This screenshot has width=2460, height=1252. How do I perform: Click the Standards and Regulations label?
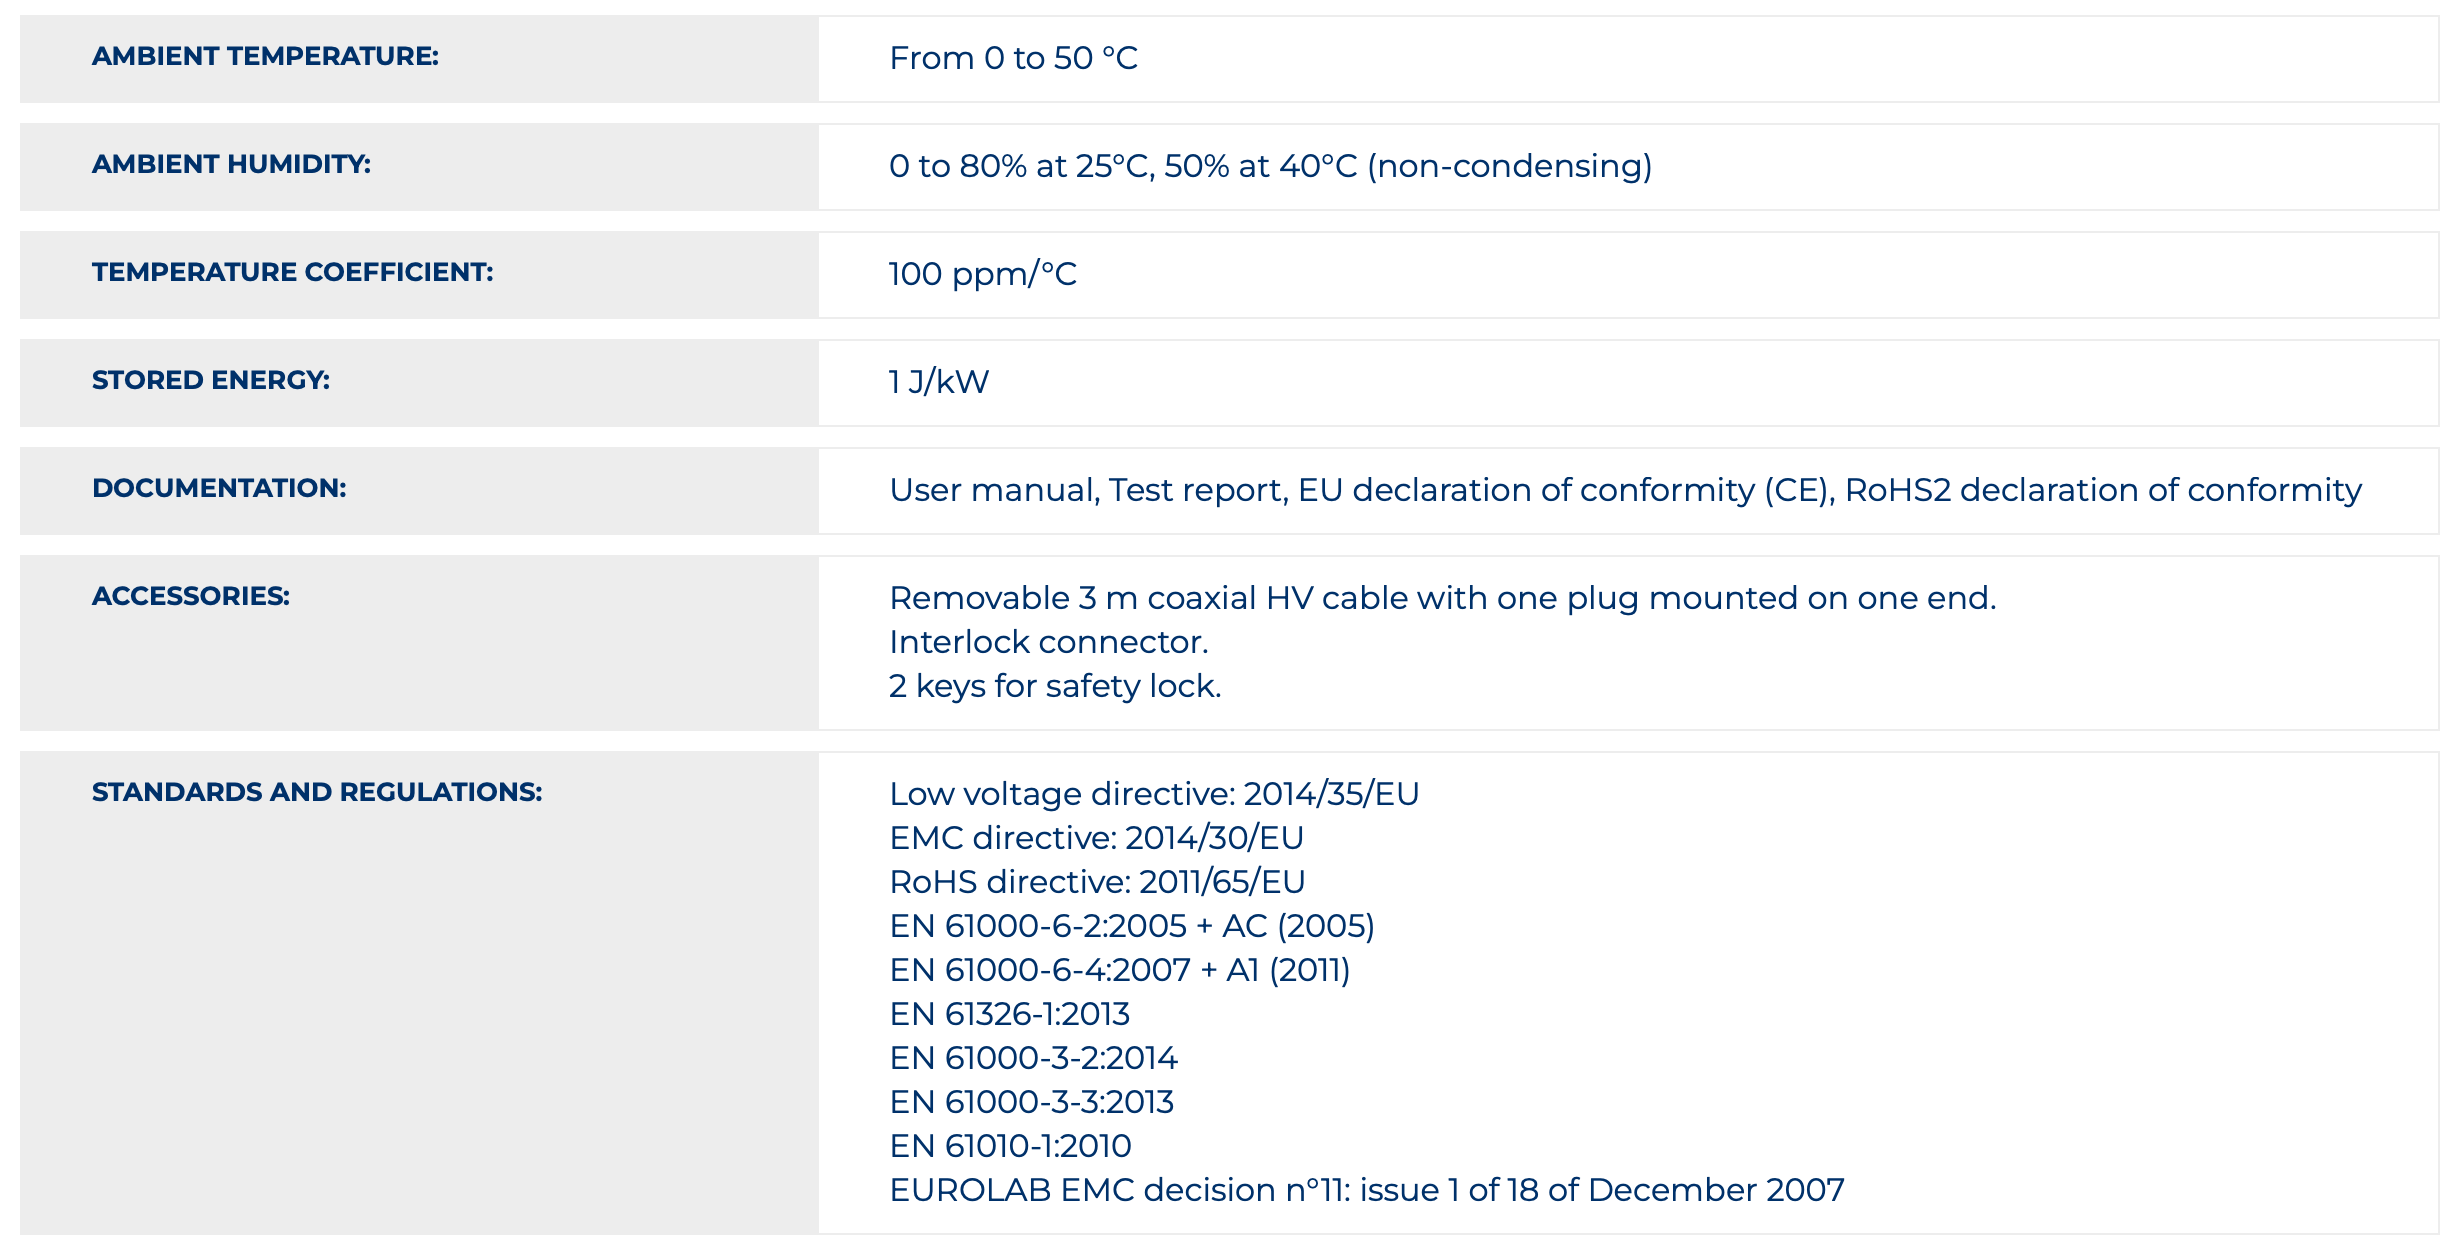pos(317,792)
